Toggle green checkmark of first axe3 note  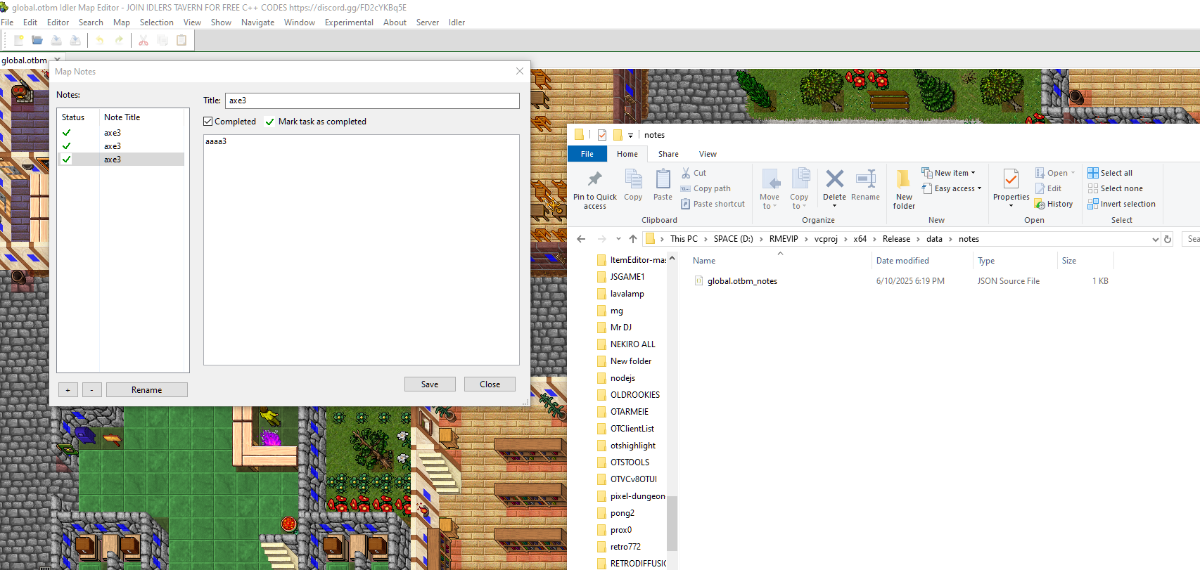click(67, 133)
